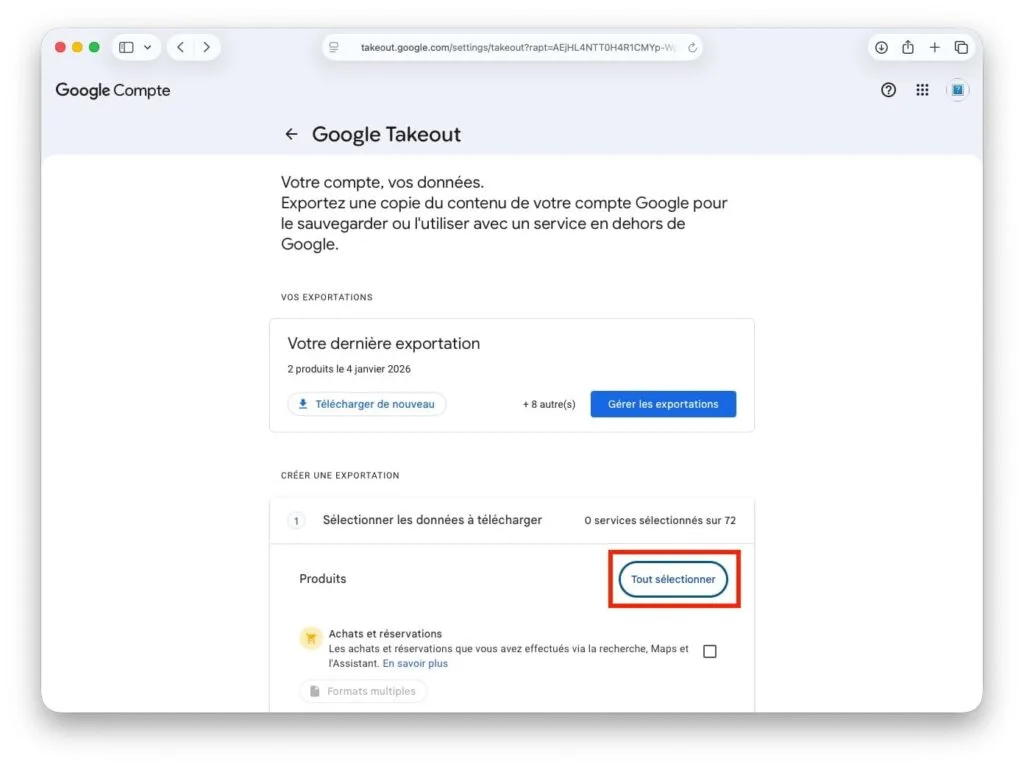Click the download icon inside Télécharger de nouveau

coord(303,404)
